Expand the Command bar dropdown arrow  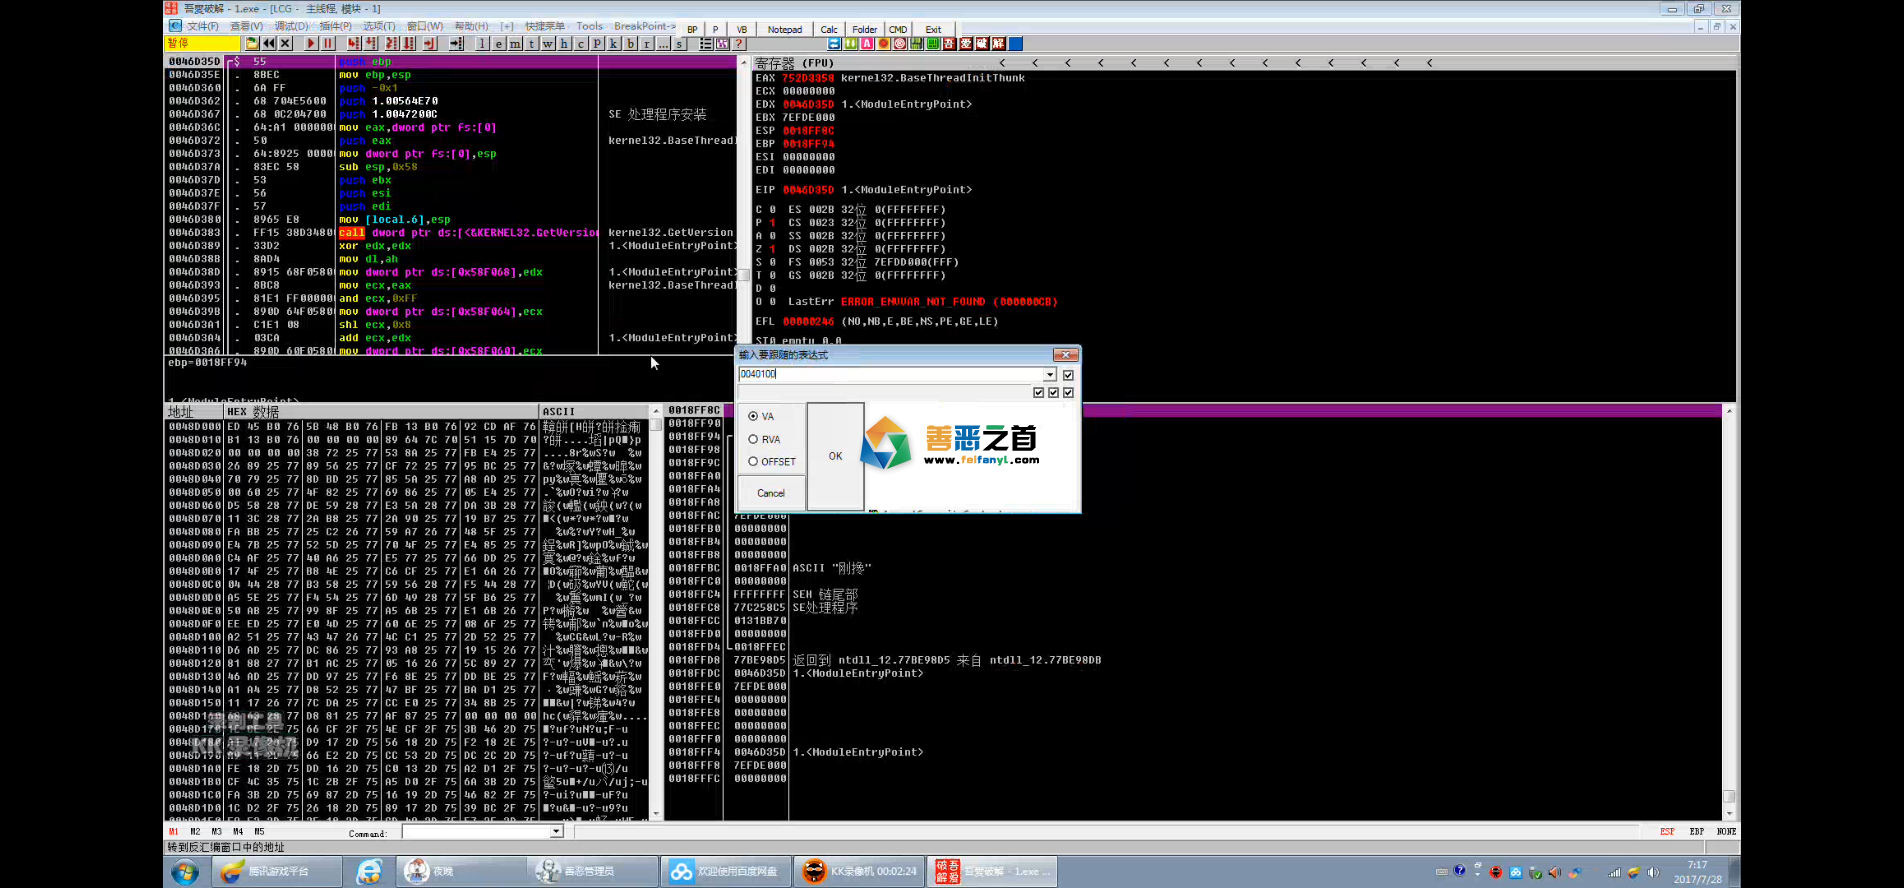pyautogui.click(x=556, y=832)
